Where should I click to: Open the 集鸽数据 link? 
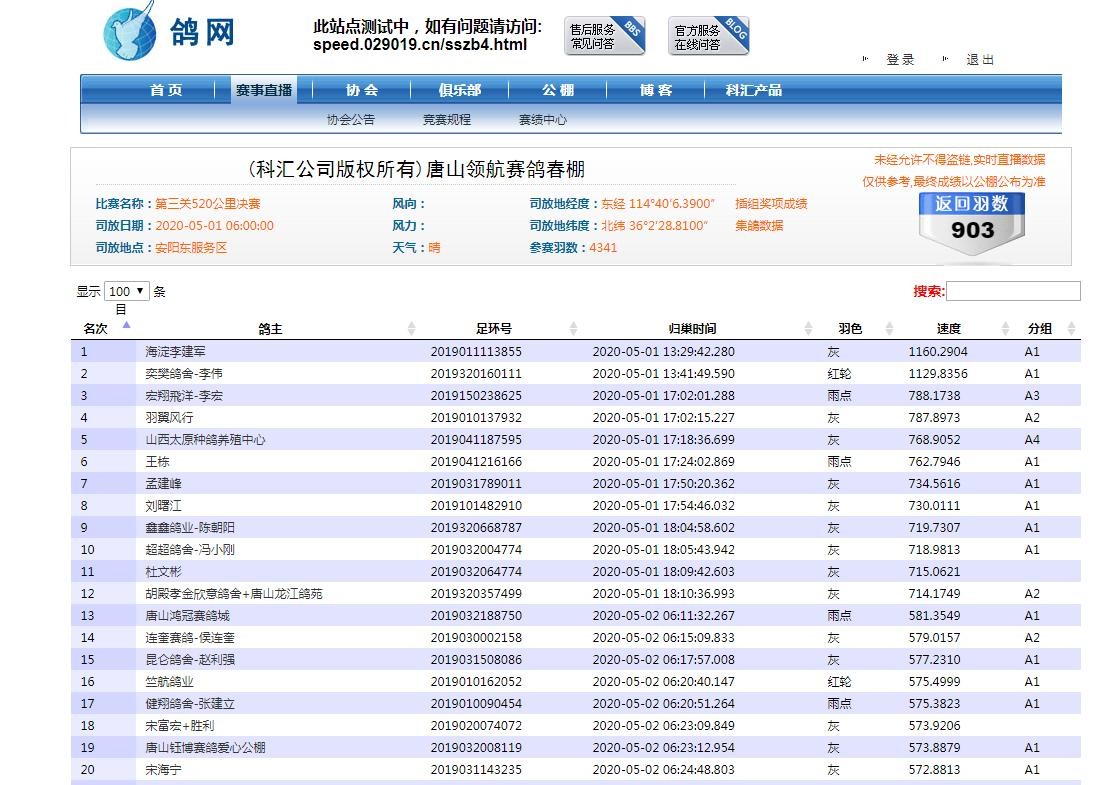(759, 226)
